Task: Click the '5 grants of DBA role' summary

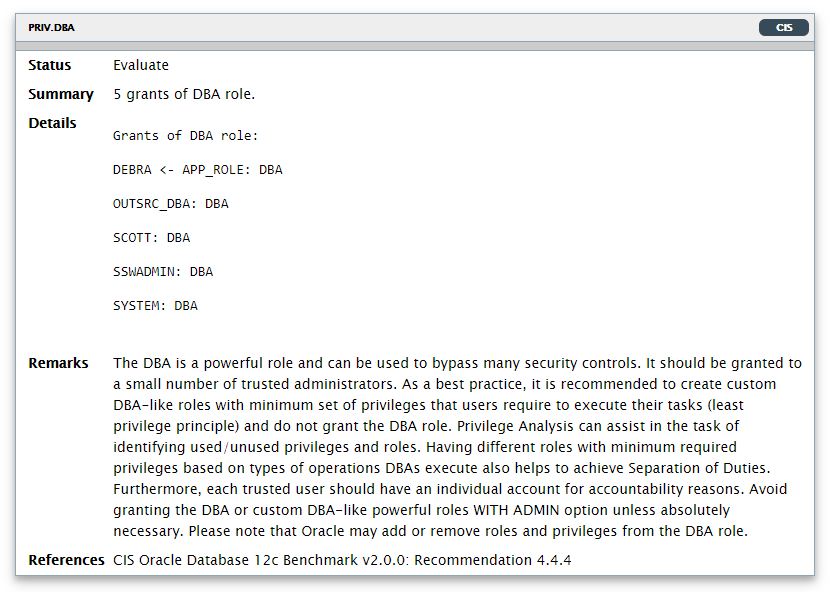Action: [x=184, y=94]
